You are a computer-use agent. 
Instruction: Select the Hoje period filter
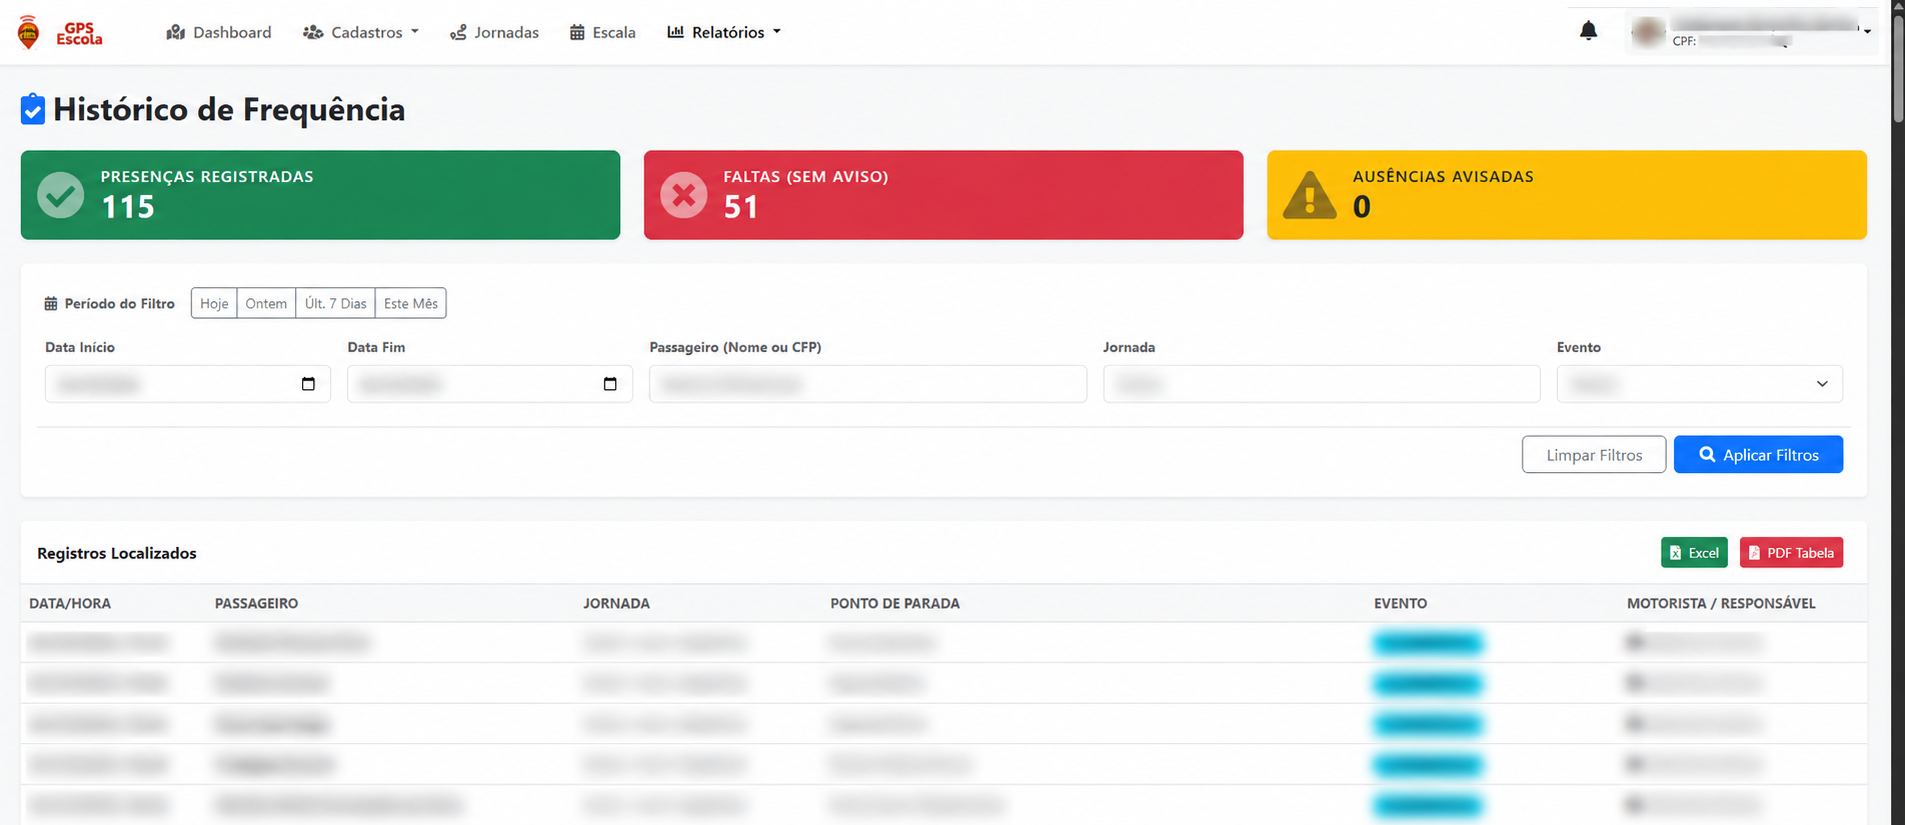coord(214,303)
